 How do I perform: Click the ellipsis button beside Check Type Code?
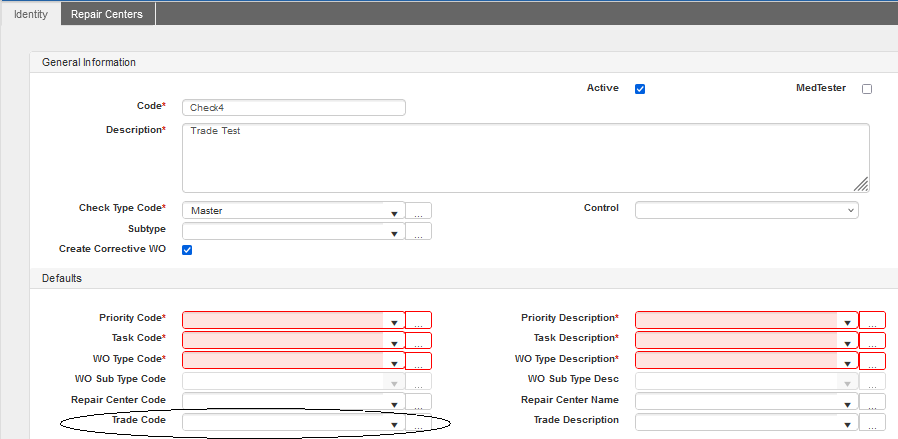(x=420, y=211)
